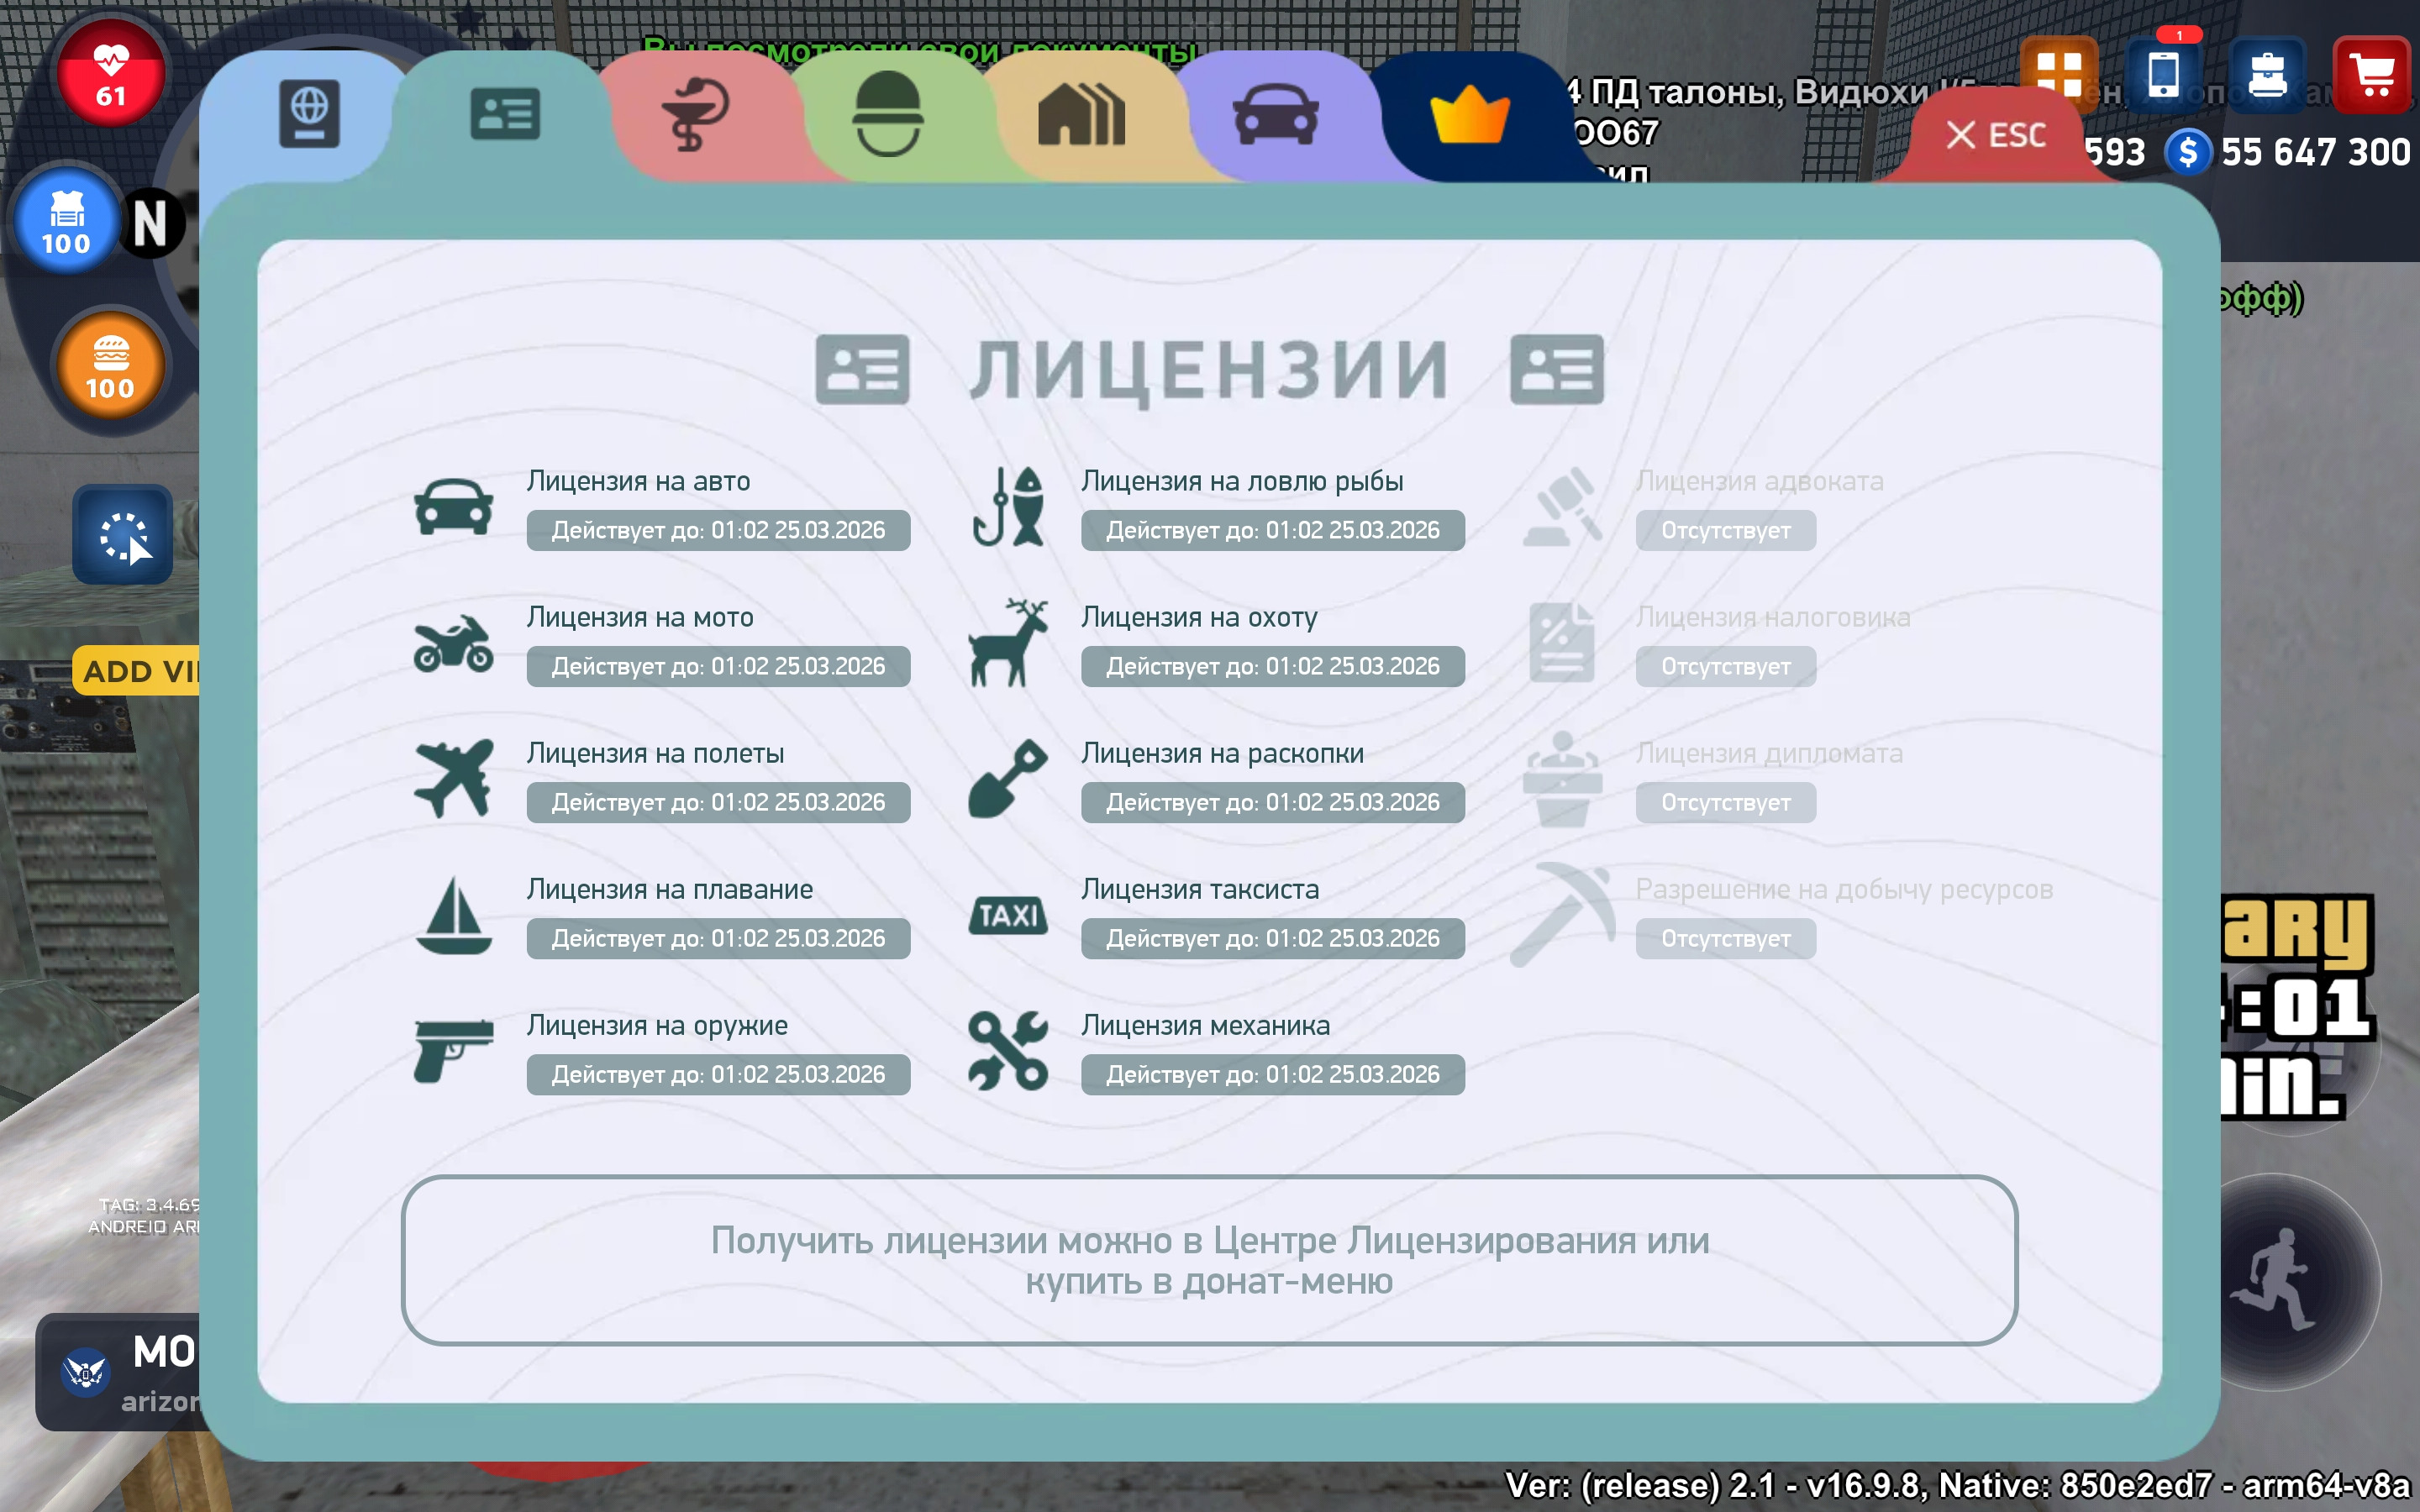Tap the cursor selection mode icon
This screenshot has height=1512, width=2420.
pos(123,535)
